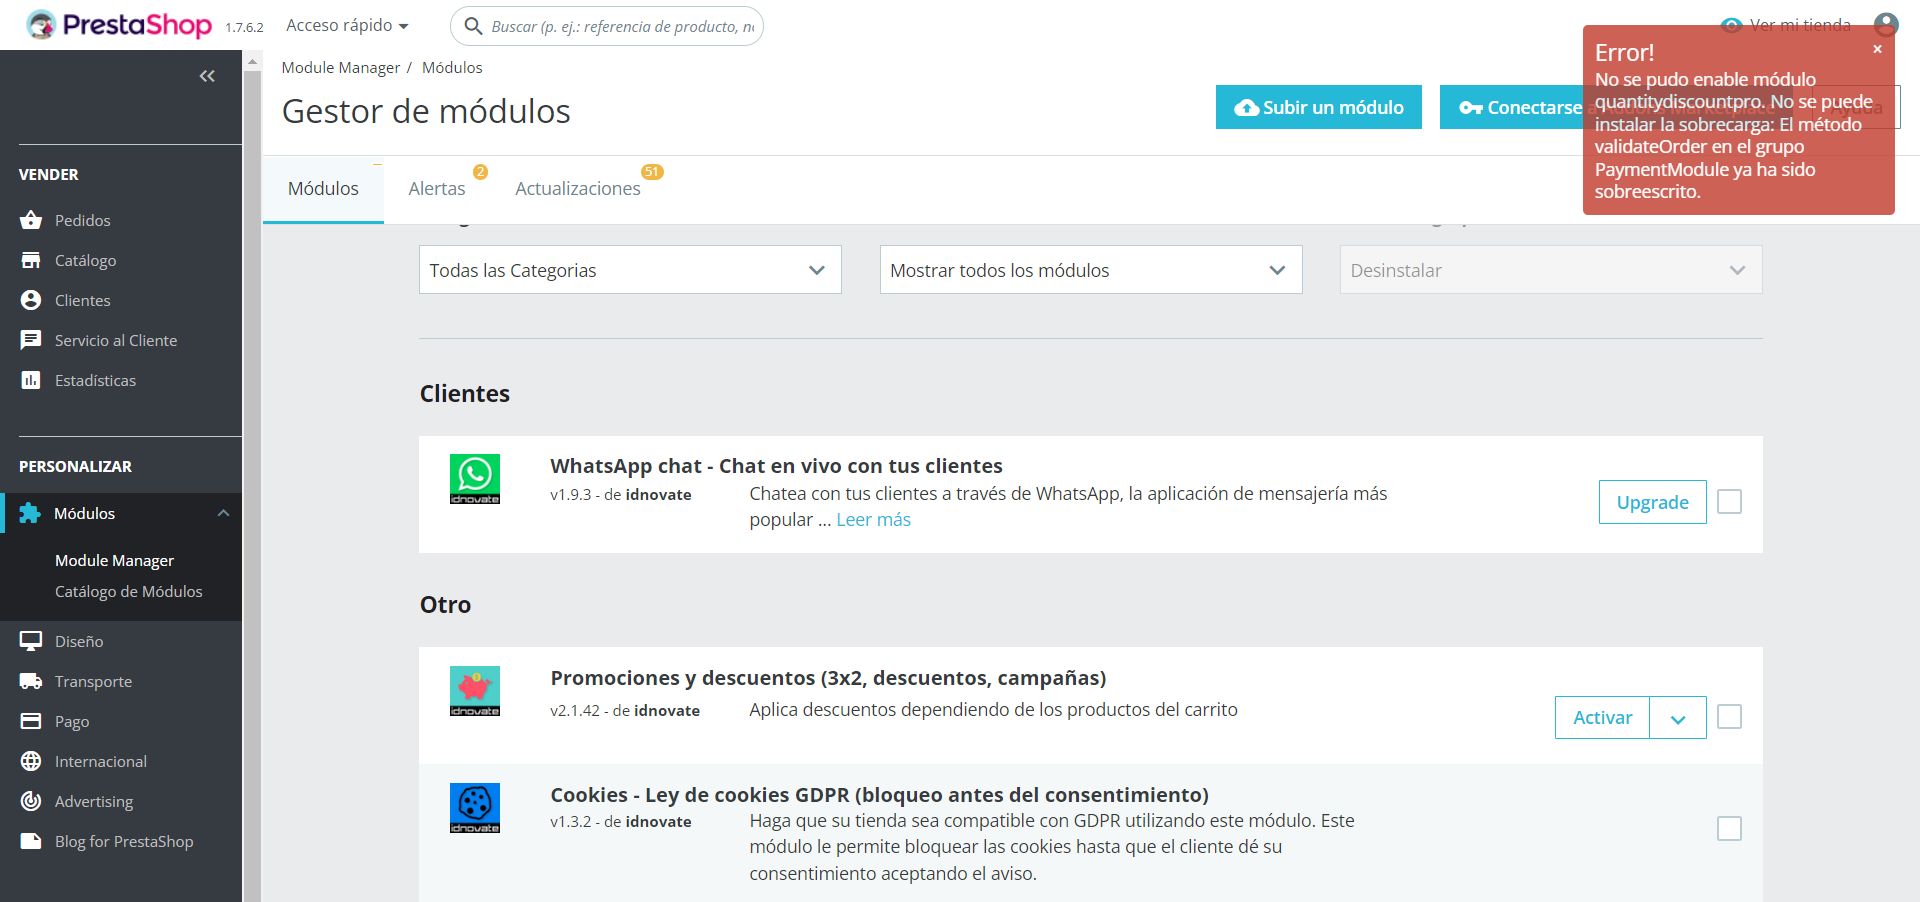The height and width of the screenshot is (902, 1920).
Task: Click the Clientes section heading
Action: 465,393
